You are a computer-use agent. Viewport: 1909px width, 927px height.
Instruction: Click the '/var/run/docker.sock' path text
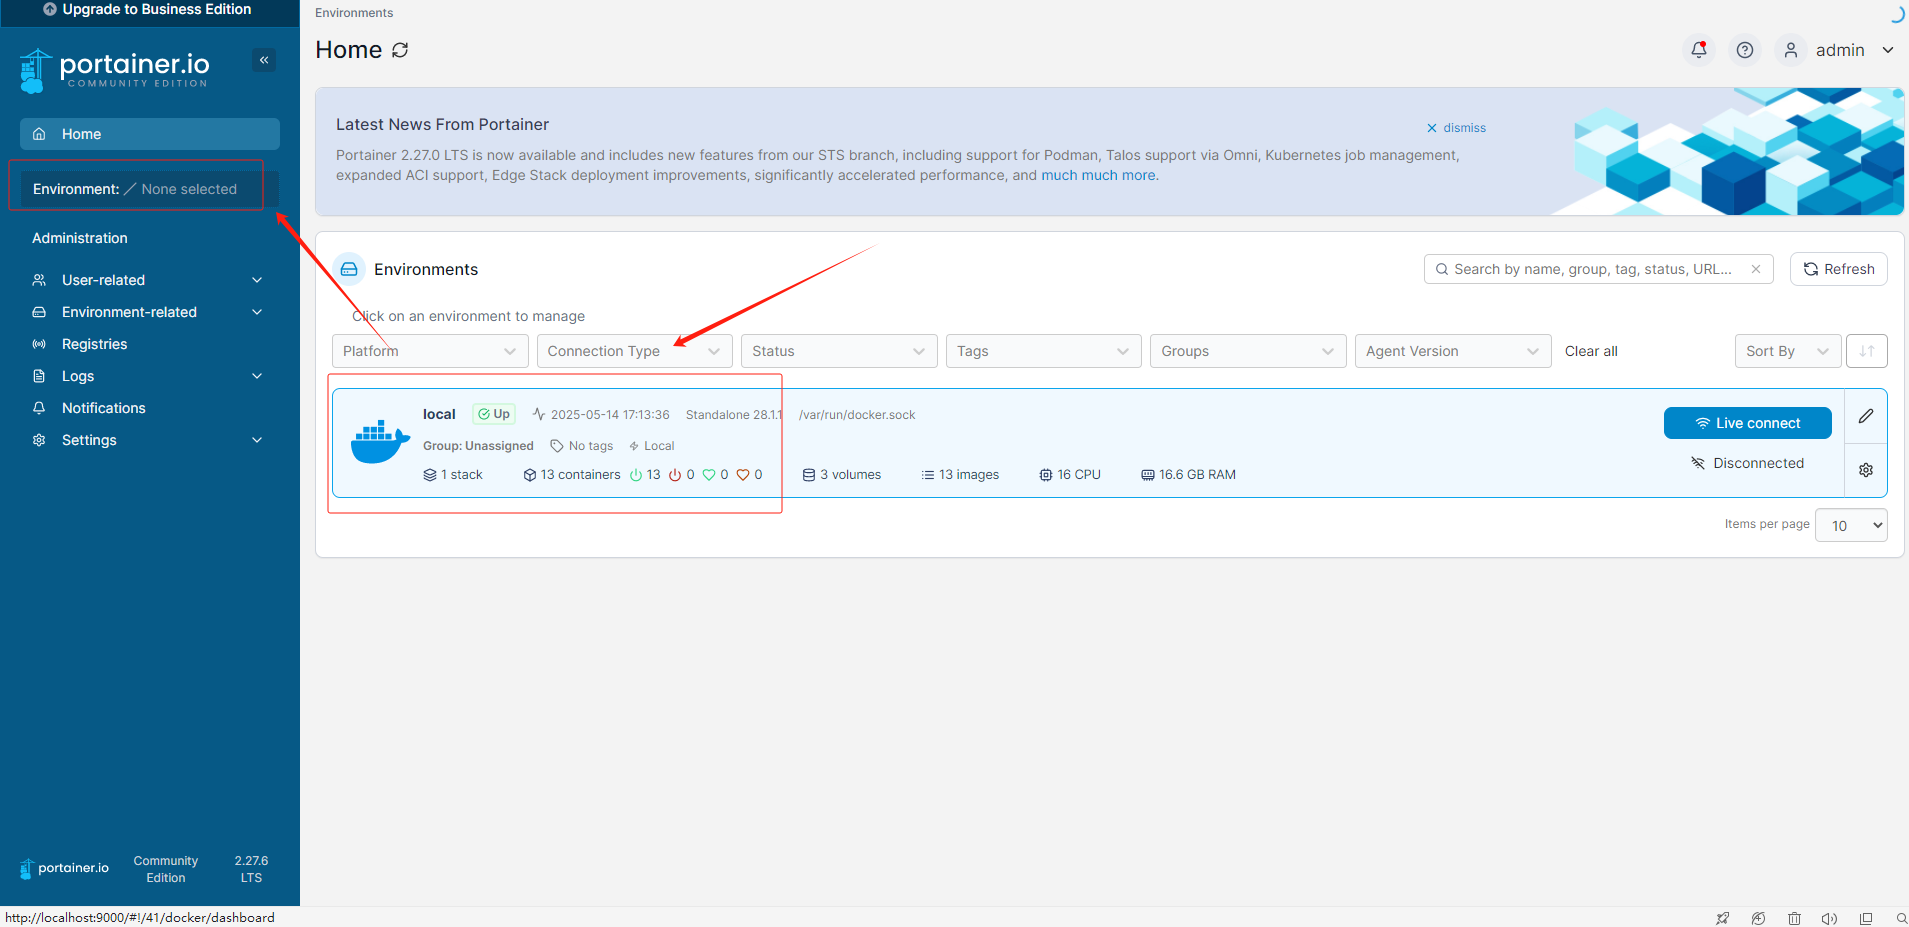click(857, 415)
